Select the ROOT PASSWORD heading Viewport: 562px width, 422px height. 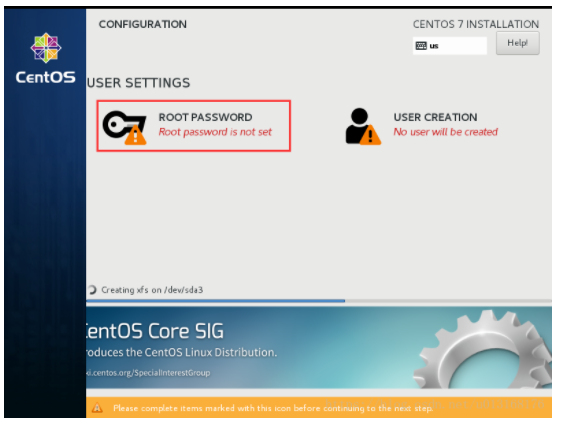pos(205,117)
